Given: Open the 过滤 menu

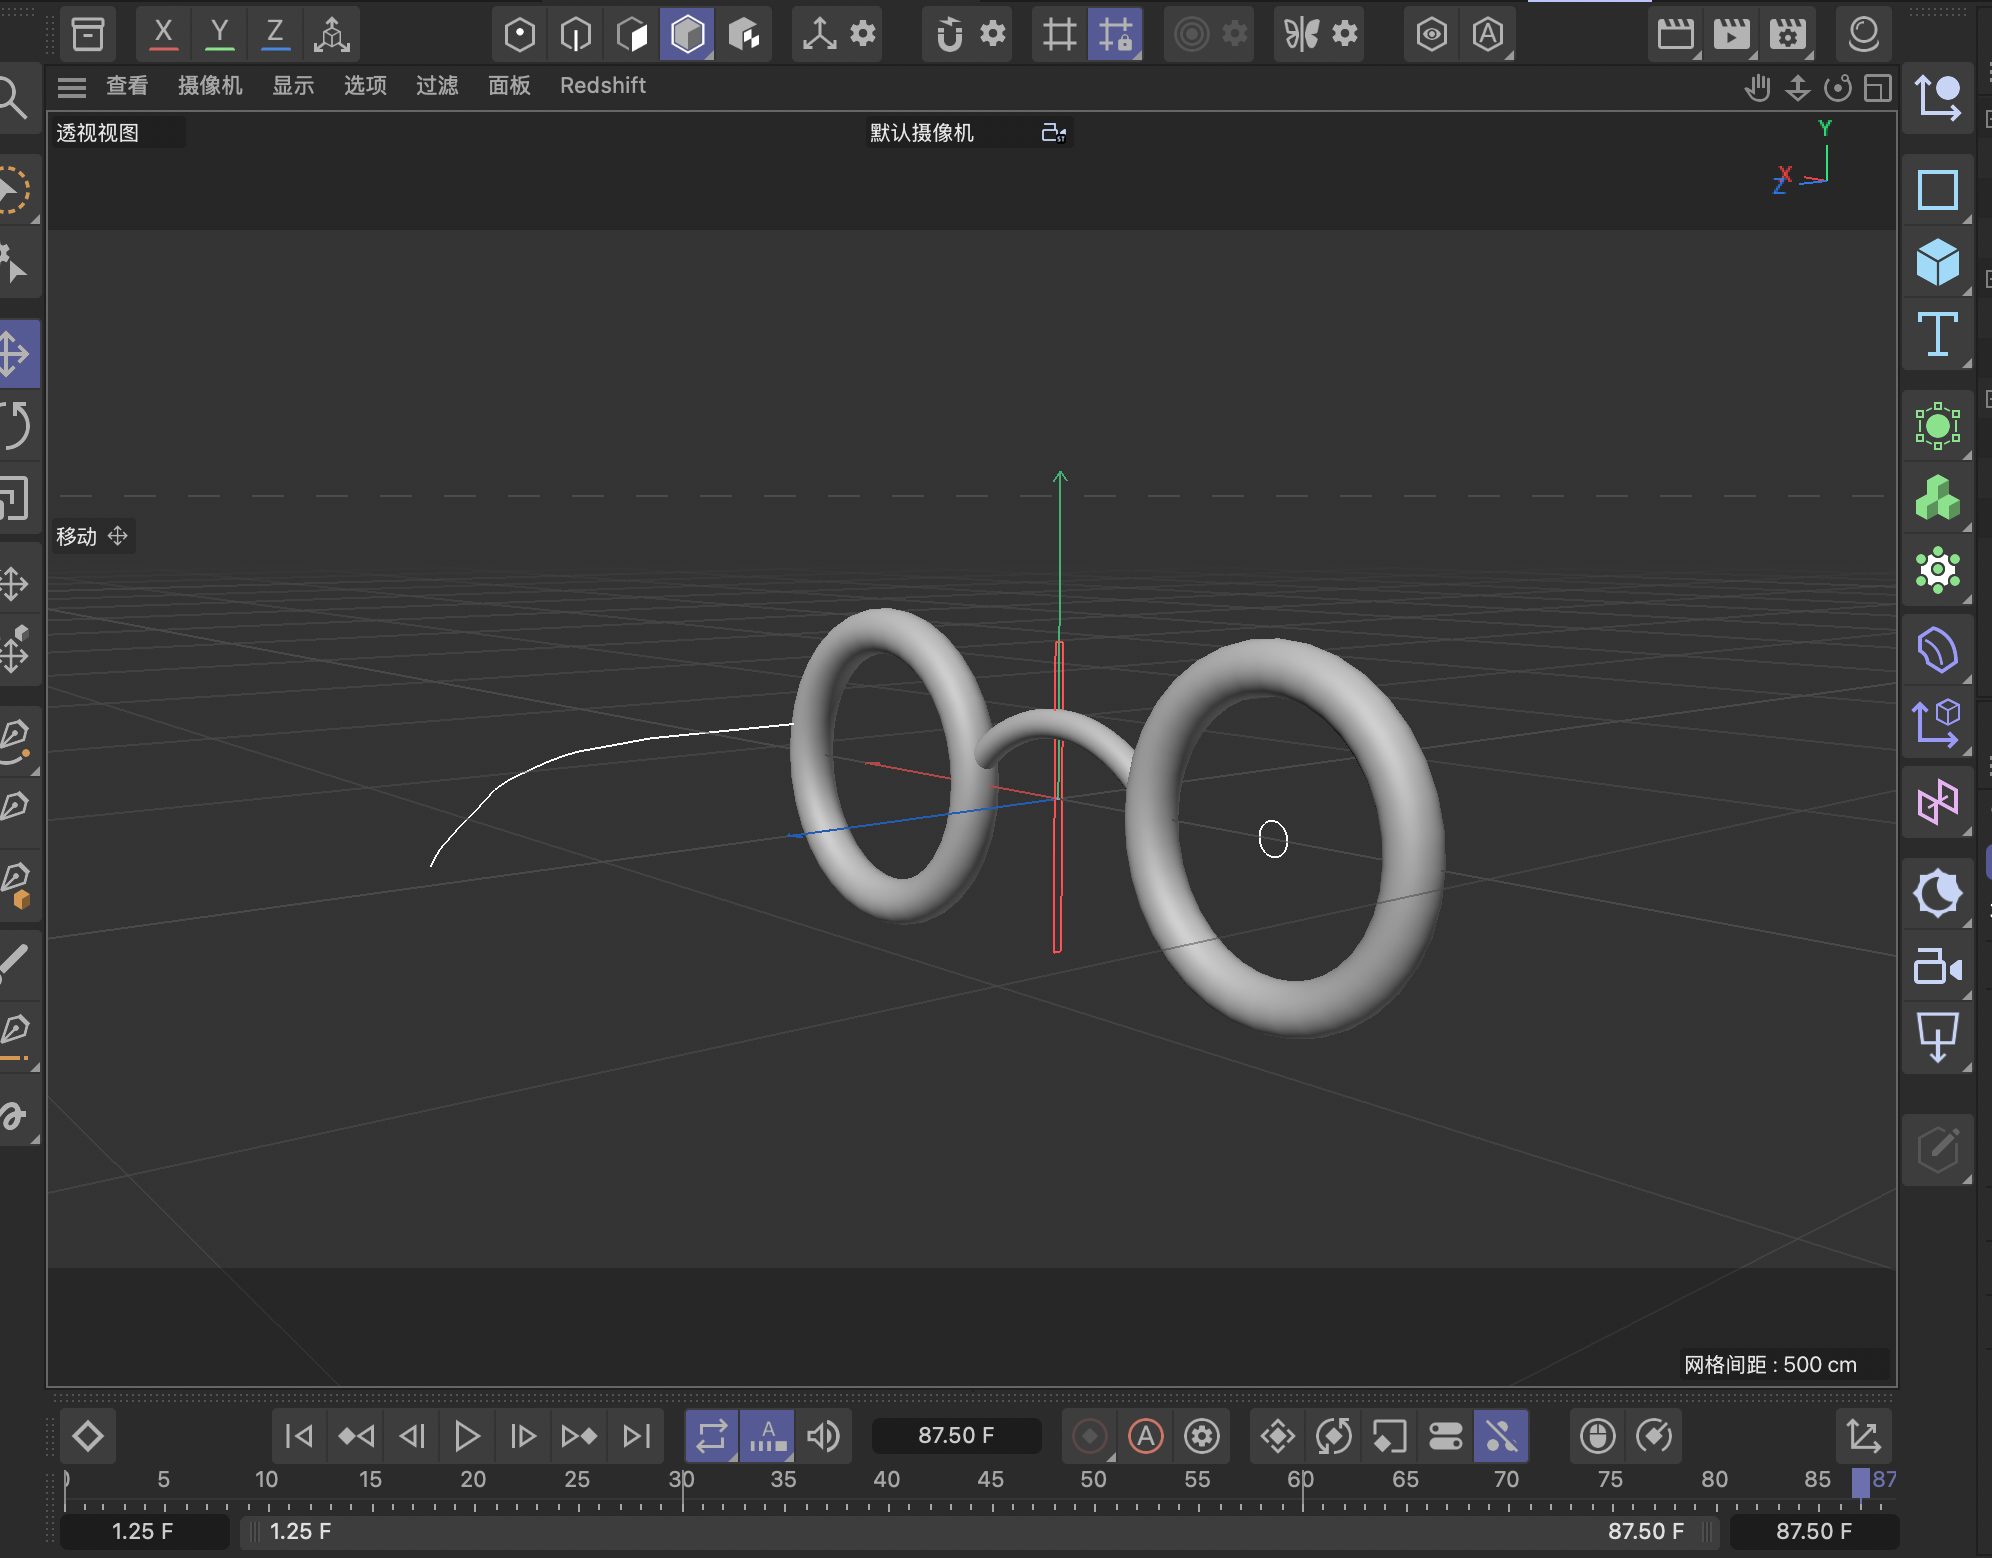Looking at the screenshot, I should click(437, 86).
